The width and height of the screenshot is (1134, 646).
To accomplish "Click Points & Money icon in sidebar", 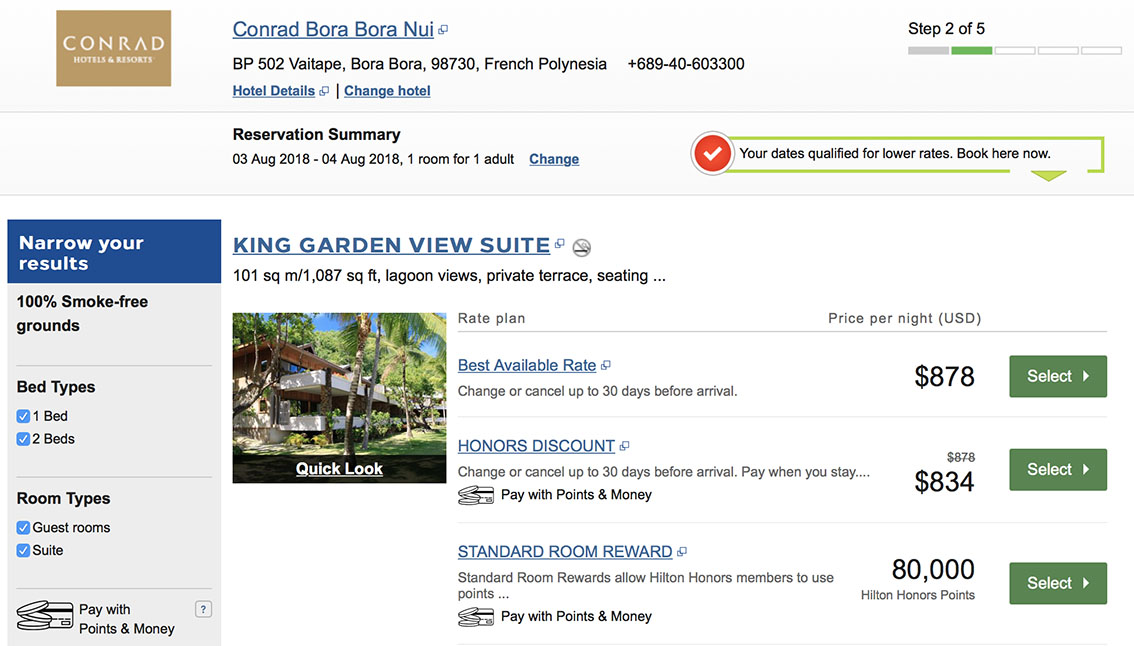I will click(45, 616).
